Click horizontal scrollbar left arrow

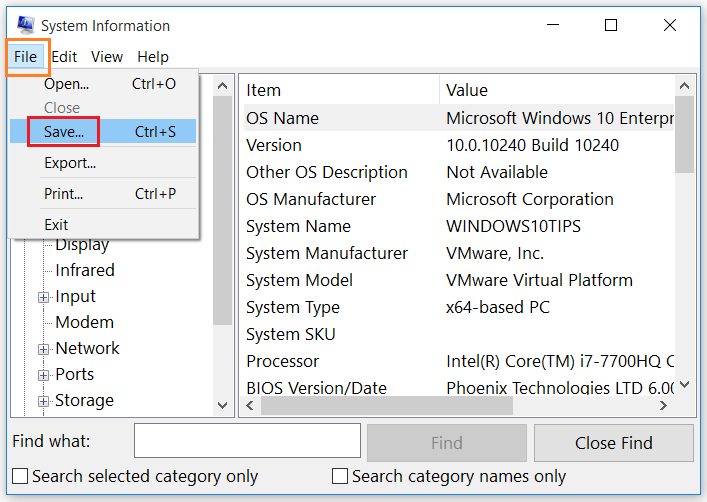point(250,405)
